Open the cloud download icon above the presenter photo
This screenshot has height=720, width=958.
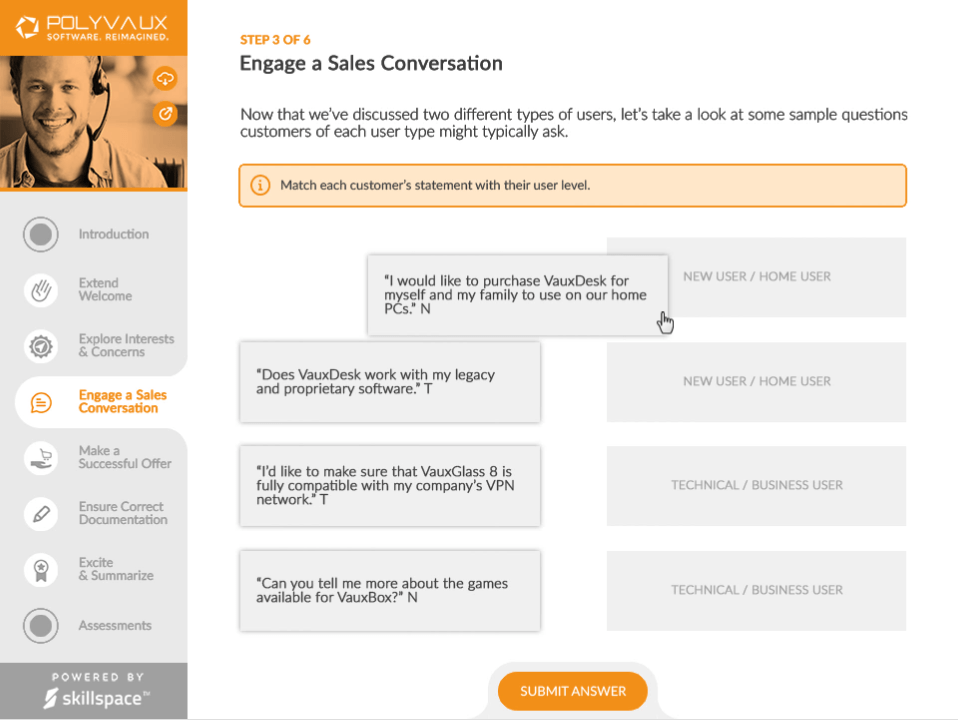point(165,78)
